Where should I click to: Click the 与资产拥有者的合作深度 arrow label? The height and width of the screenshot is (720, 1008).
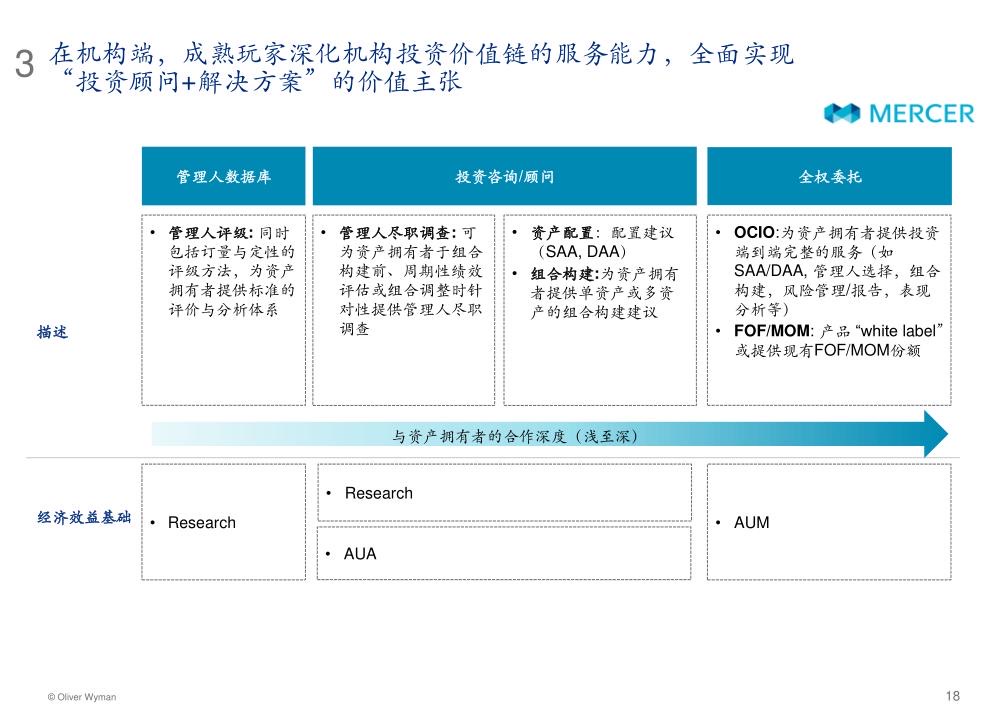point(515,436)
